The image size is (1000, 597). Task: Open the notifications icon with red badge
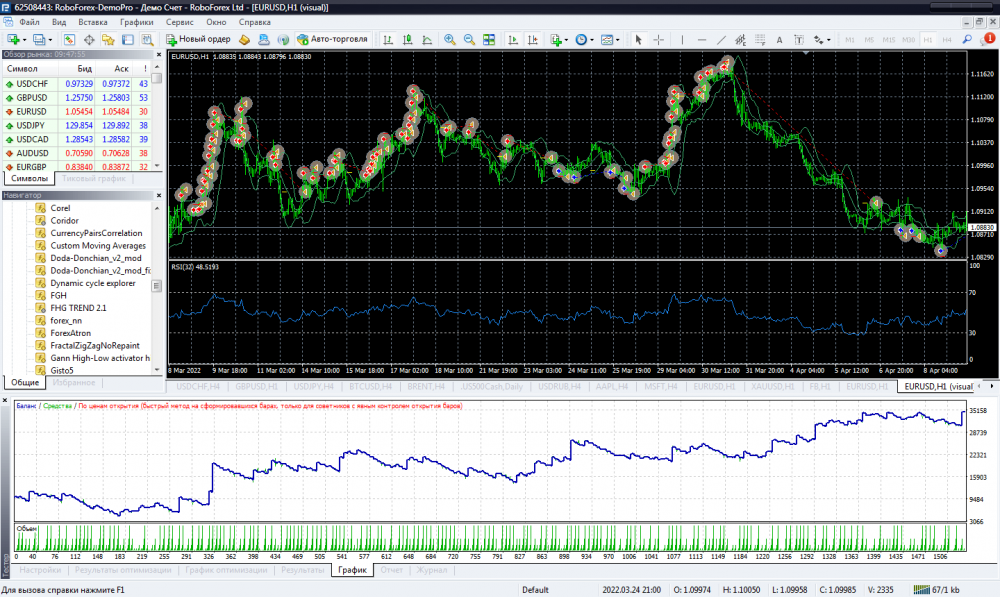click(x=988, y=40)
